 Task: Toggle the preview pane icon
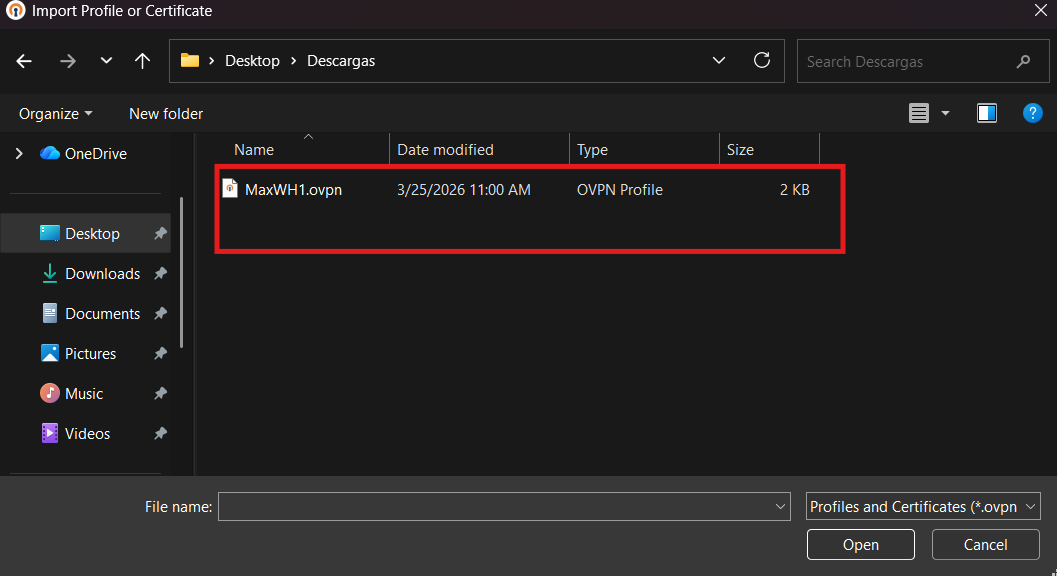tap(987, 113)
